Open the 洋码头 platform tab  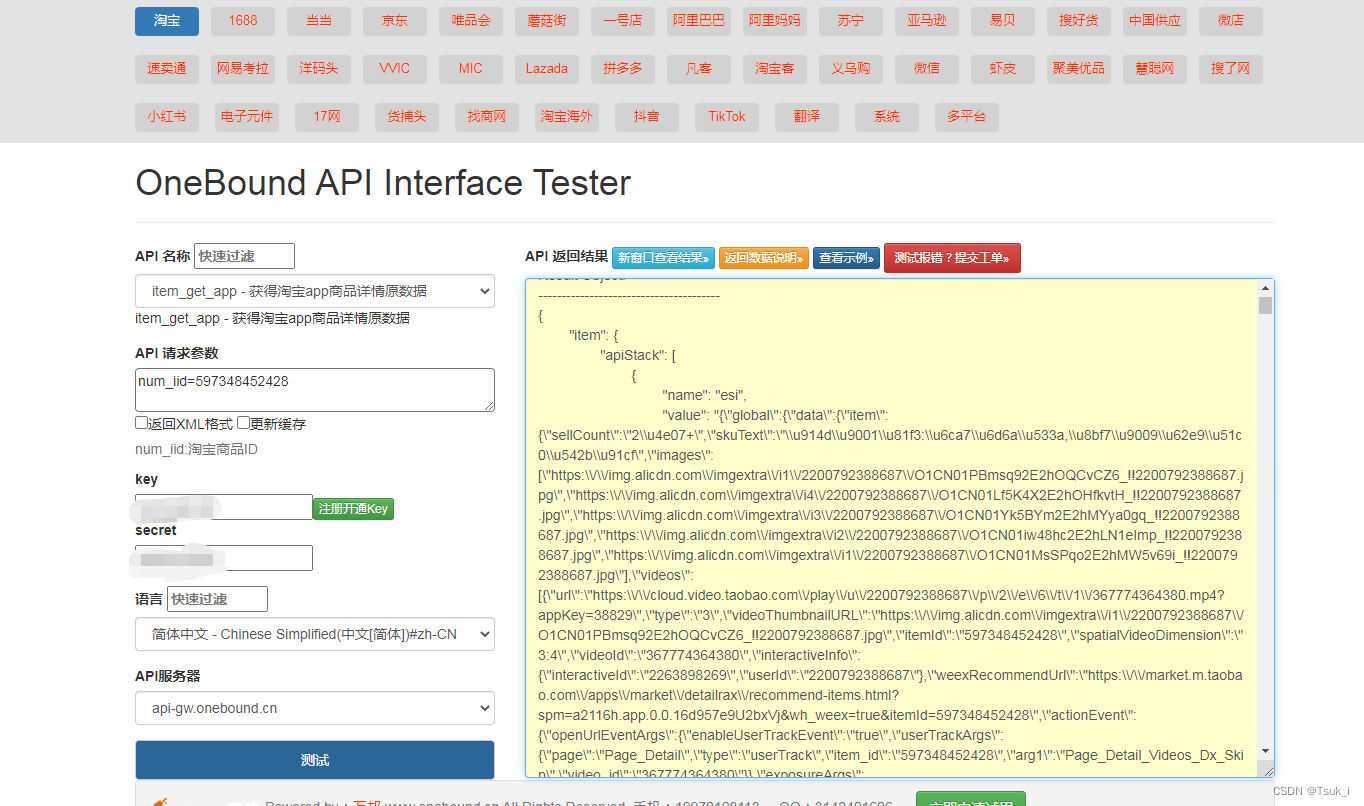(319, 69)
